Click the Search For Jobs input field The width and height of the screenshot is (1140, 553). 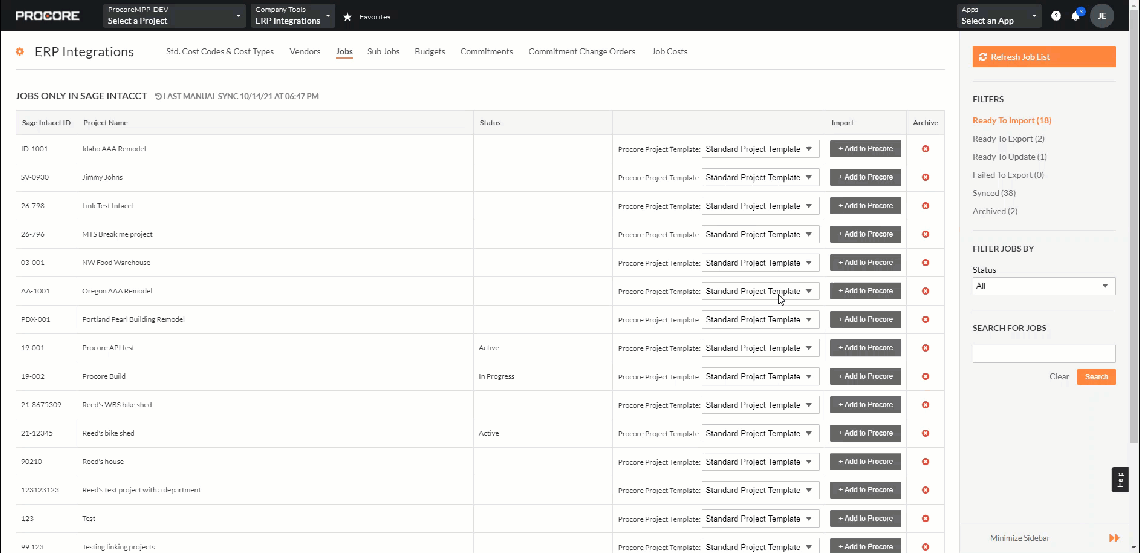(1043, 353)
